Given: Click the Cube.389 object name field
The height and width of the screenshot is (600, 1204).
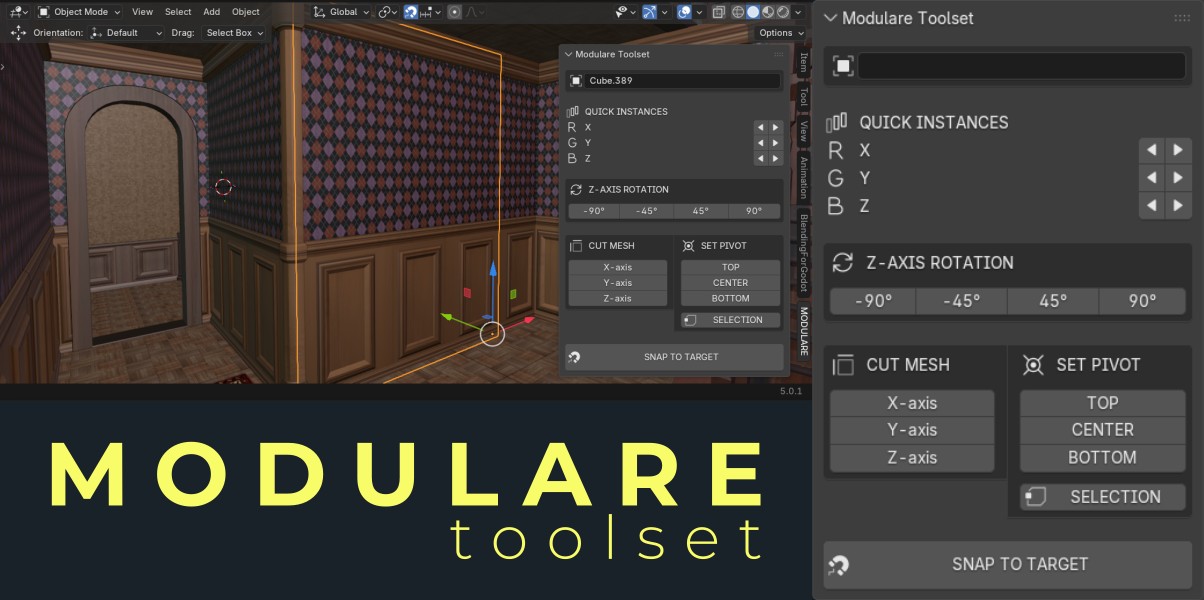Looking at the screenshot, I should click(x=674, y=81).
